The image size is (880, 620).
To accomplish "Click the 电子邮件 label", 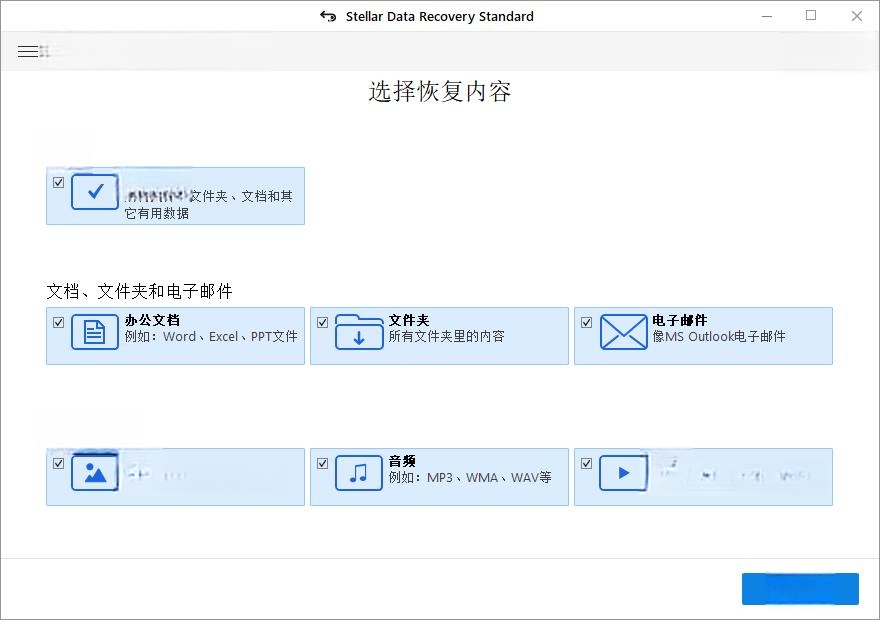I will [x=680, y=320].
